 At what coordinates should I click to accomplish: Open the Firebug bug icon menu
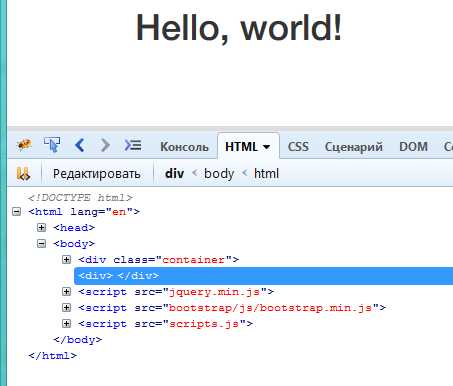pos(24,145)
